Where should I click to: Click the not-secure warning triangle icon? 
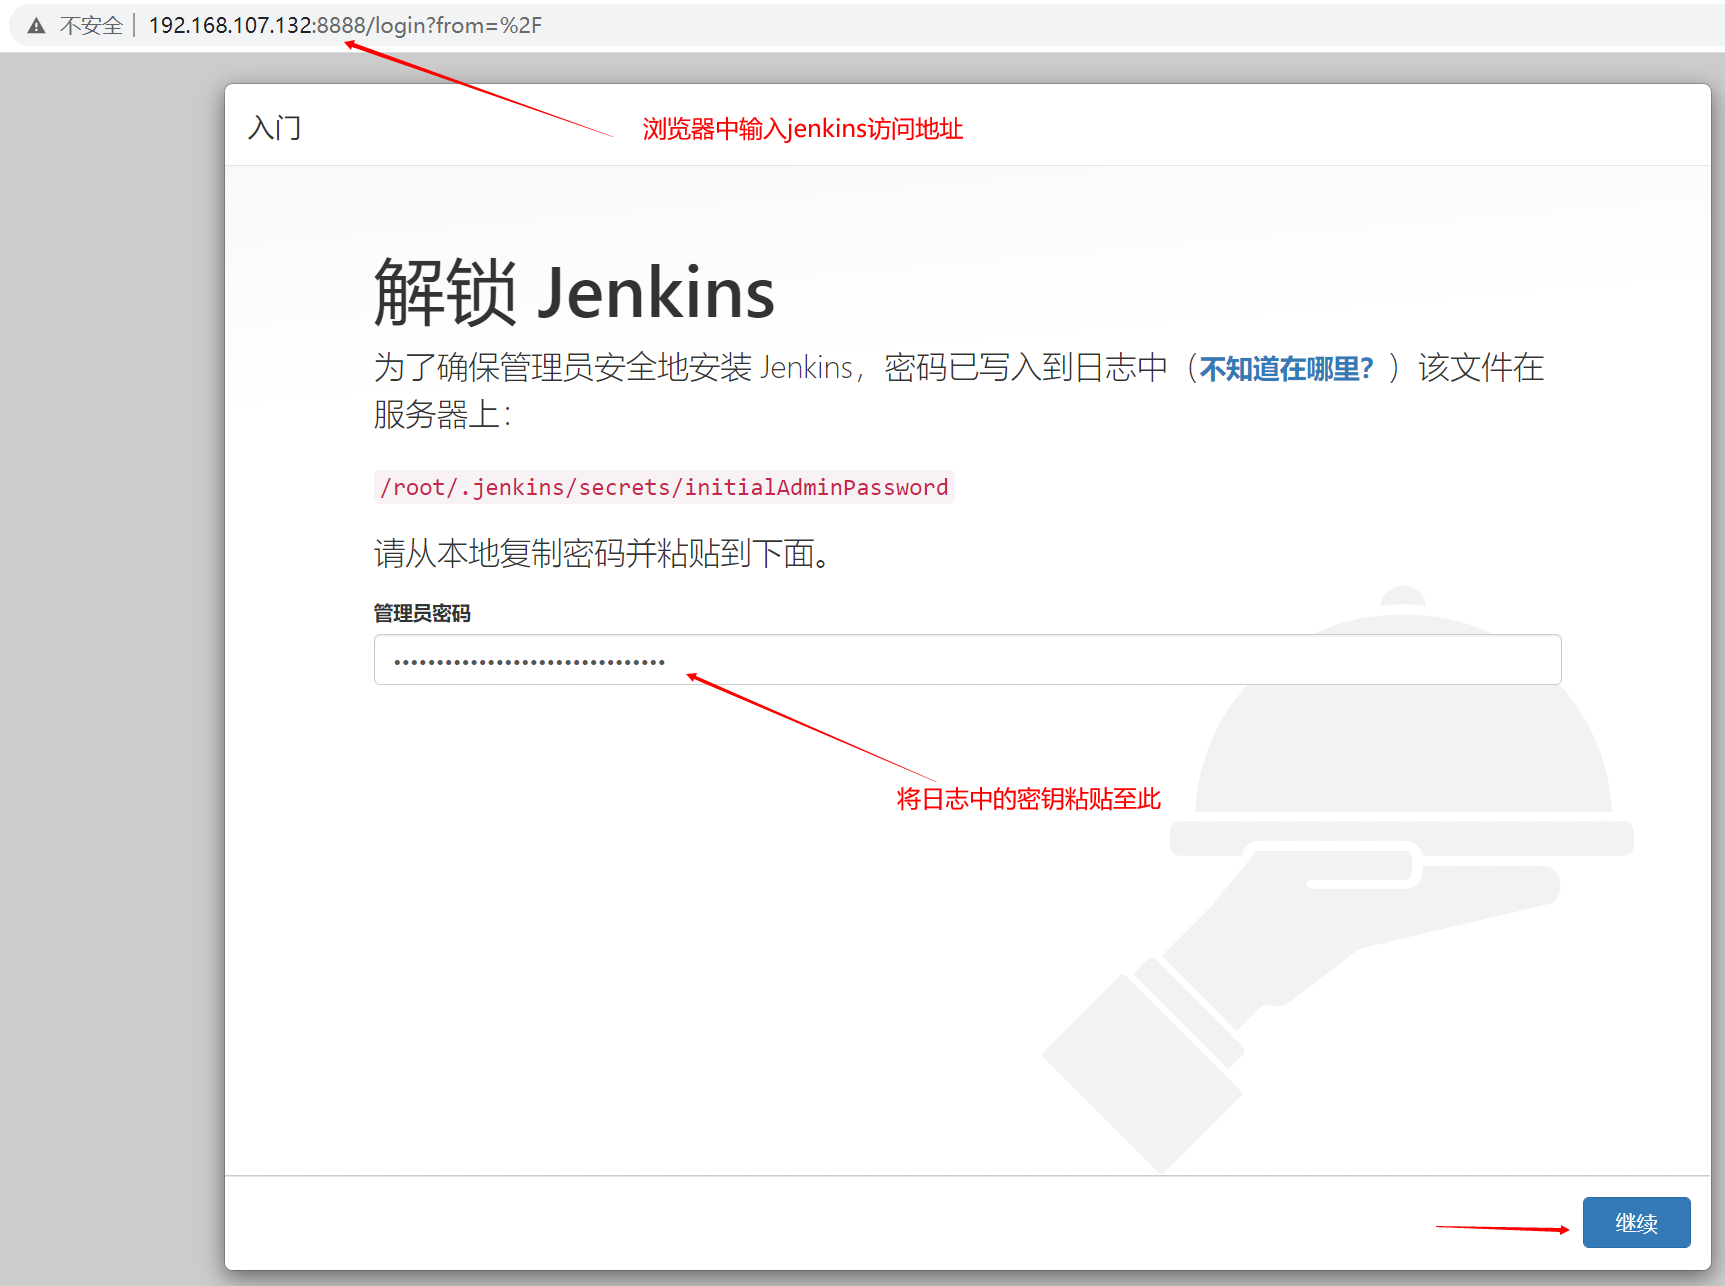(x=37, y=26)
